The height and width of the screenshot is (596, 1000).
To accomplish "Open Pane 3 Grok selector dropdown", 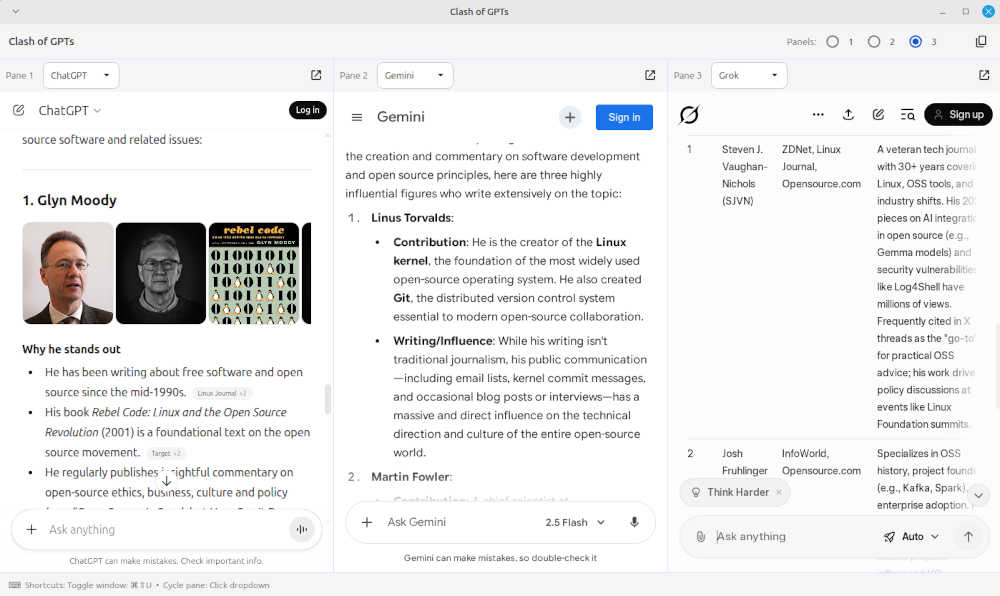I will coord(748,75).
